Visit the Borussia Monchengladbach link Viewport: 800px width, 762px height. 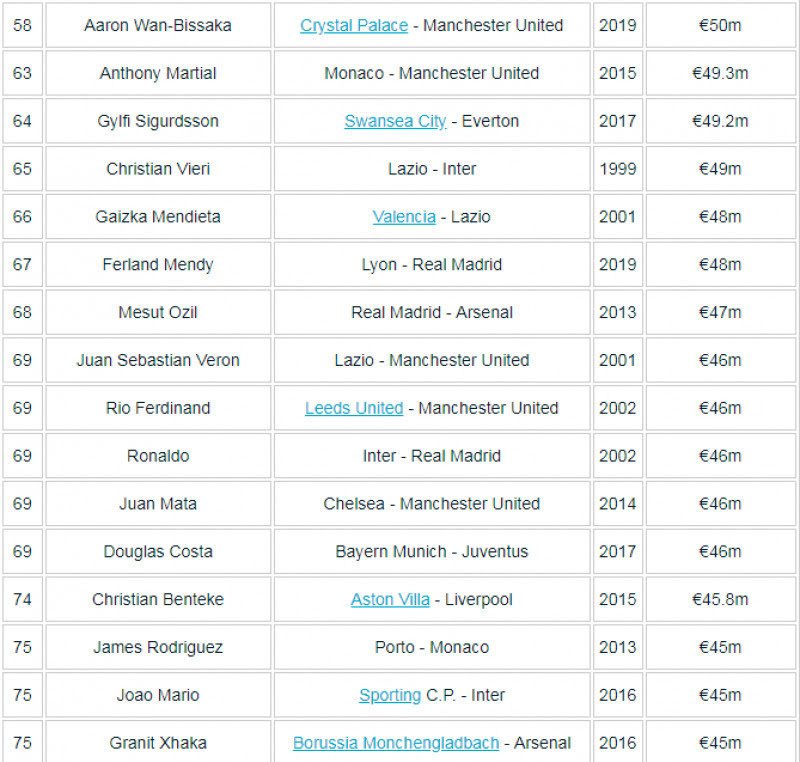pyautogui.click(x=394, y=743)
